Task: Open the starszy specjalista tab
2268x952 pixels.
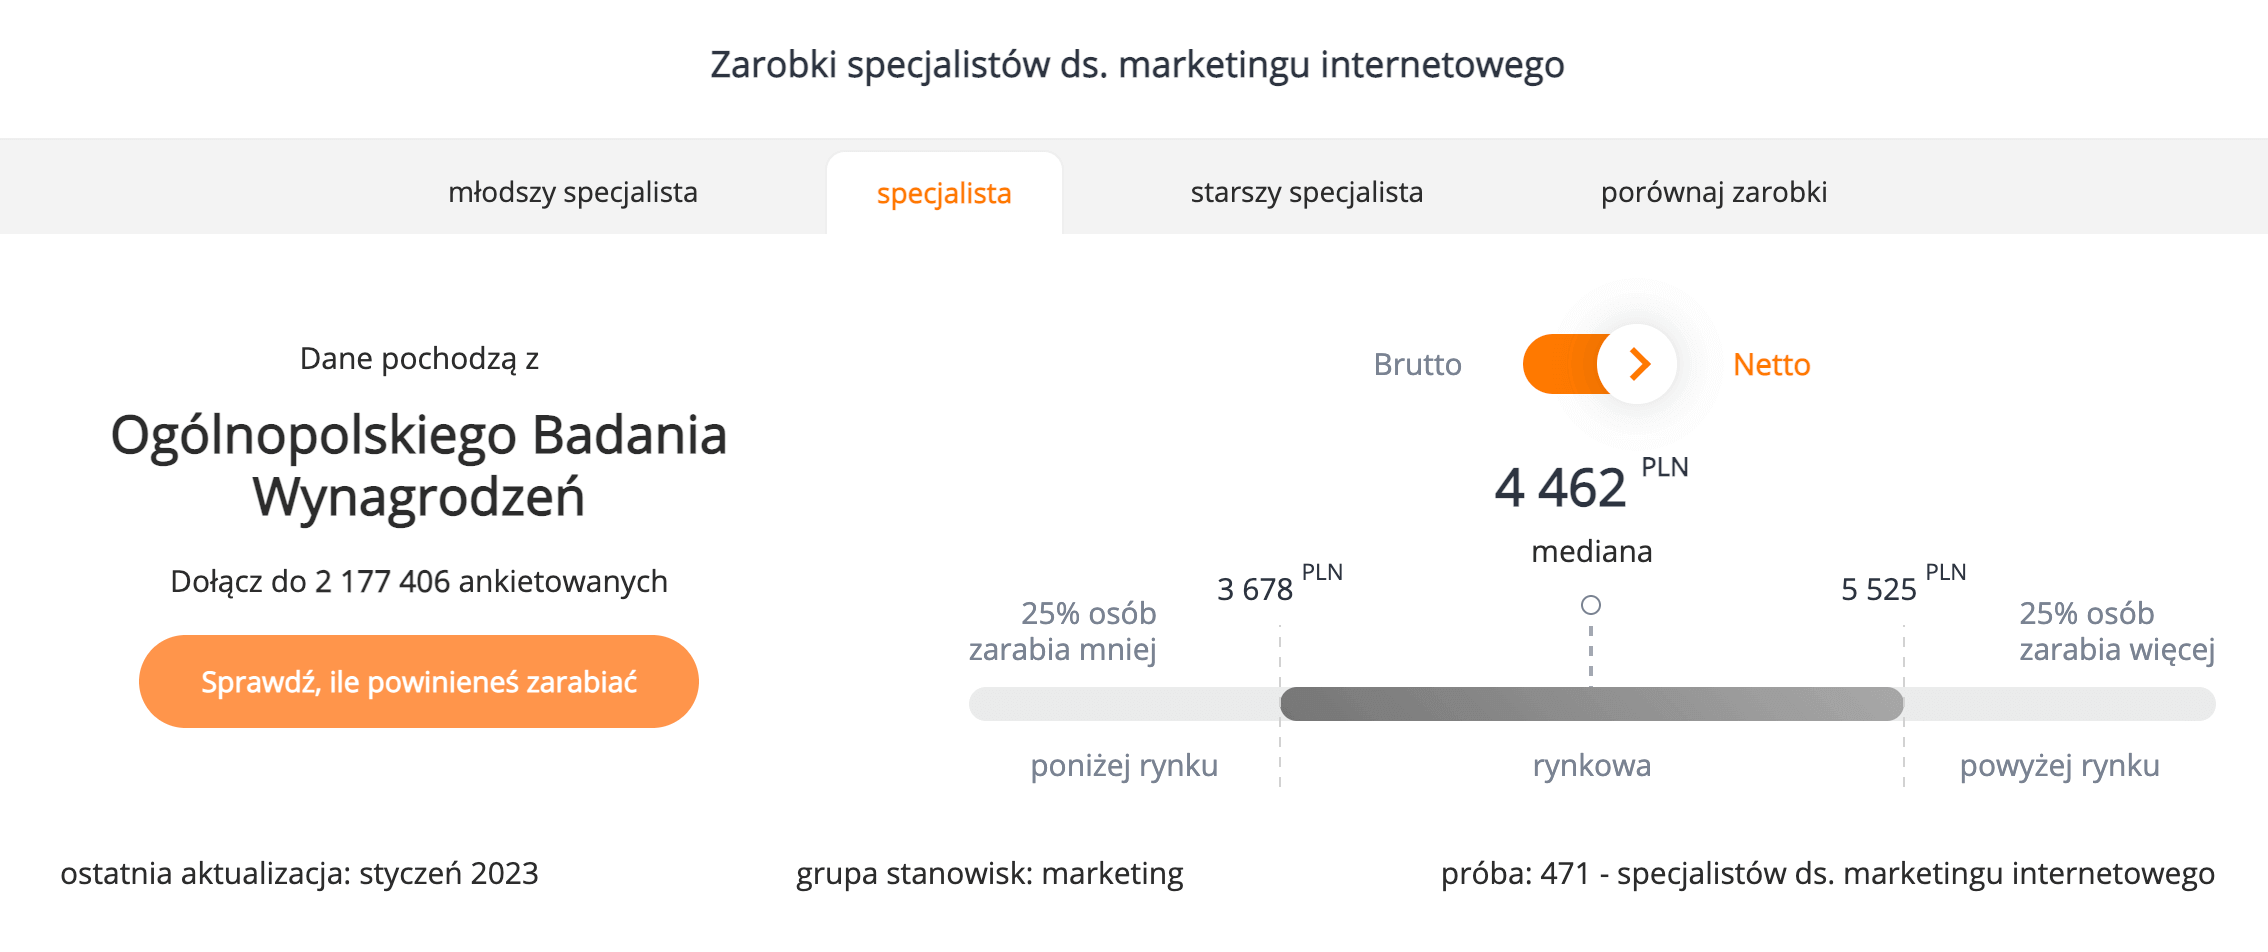Action: [x=1306, y=192]
